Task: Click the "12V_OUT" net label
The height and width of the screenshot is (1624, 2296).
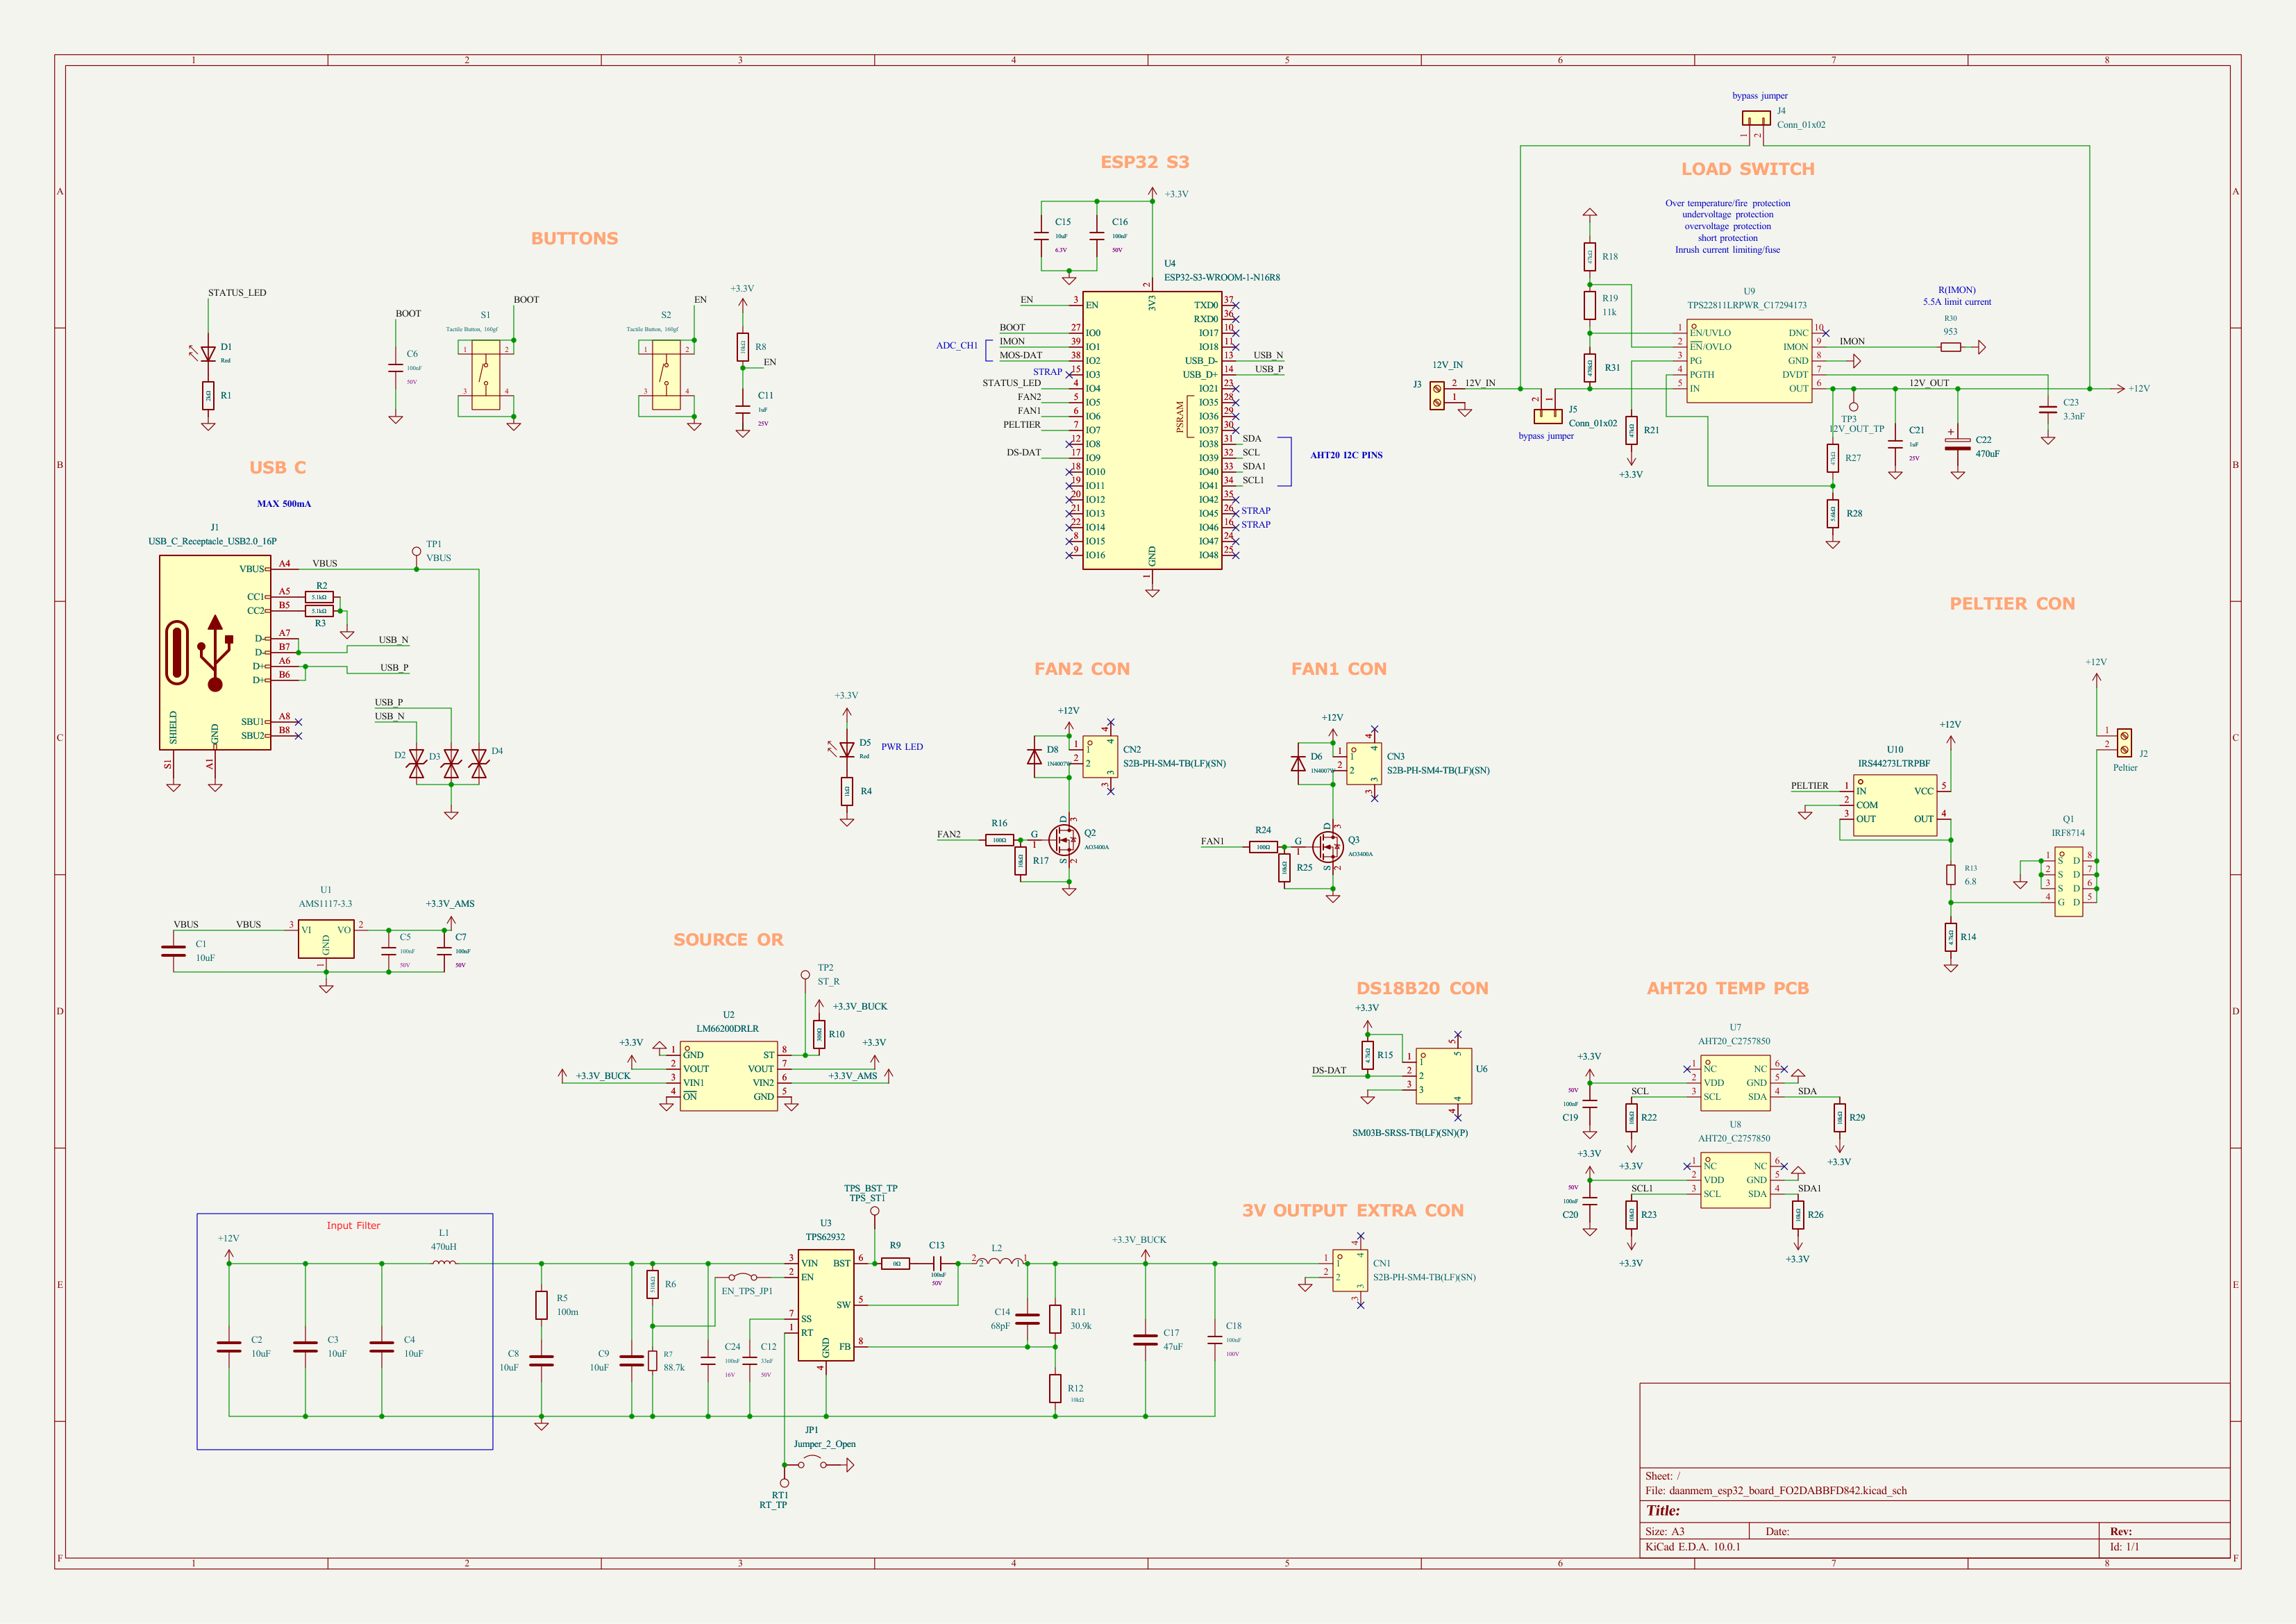Action: (1929, 383)
